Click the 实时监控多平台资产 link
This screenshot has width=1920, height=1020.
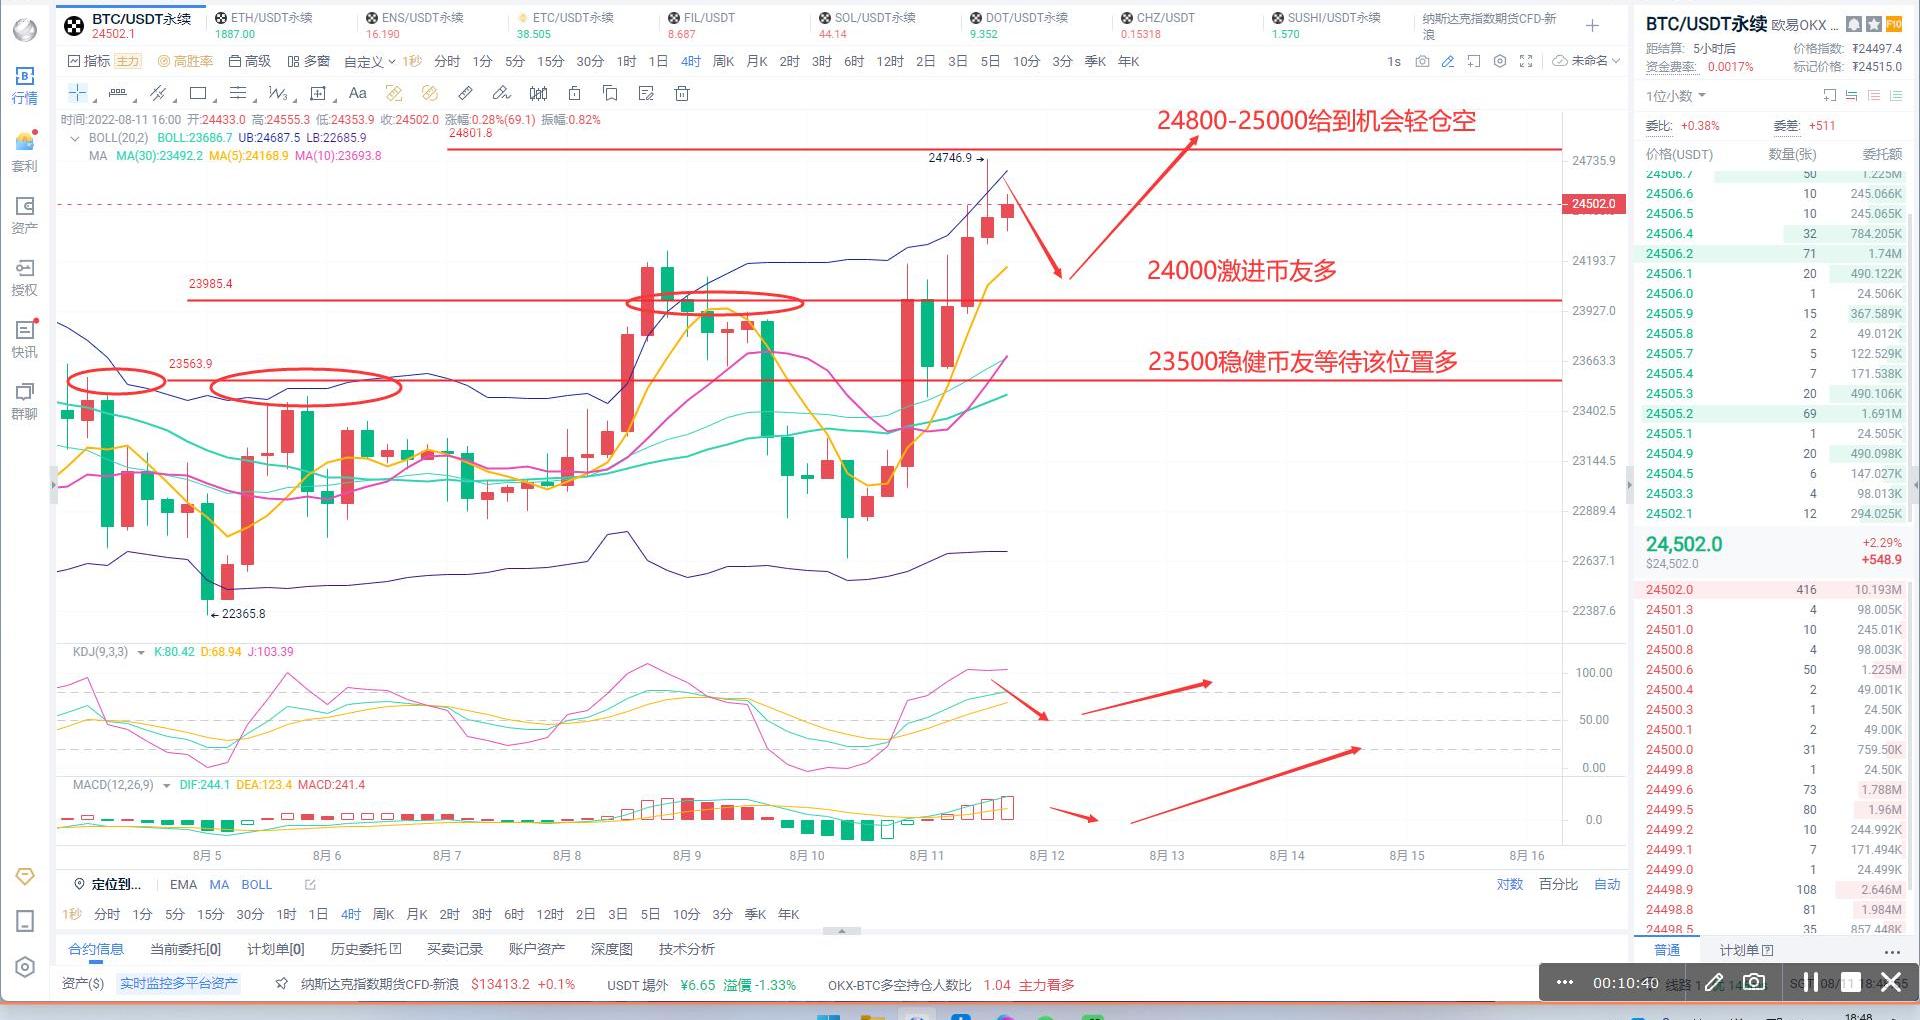click(x=179, y=984)
